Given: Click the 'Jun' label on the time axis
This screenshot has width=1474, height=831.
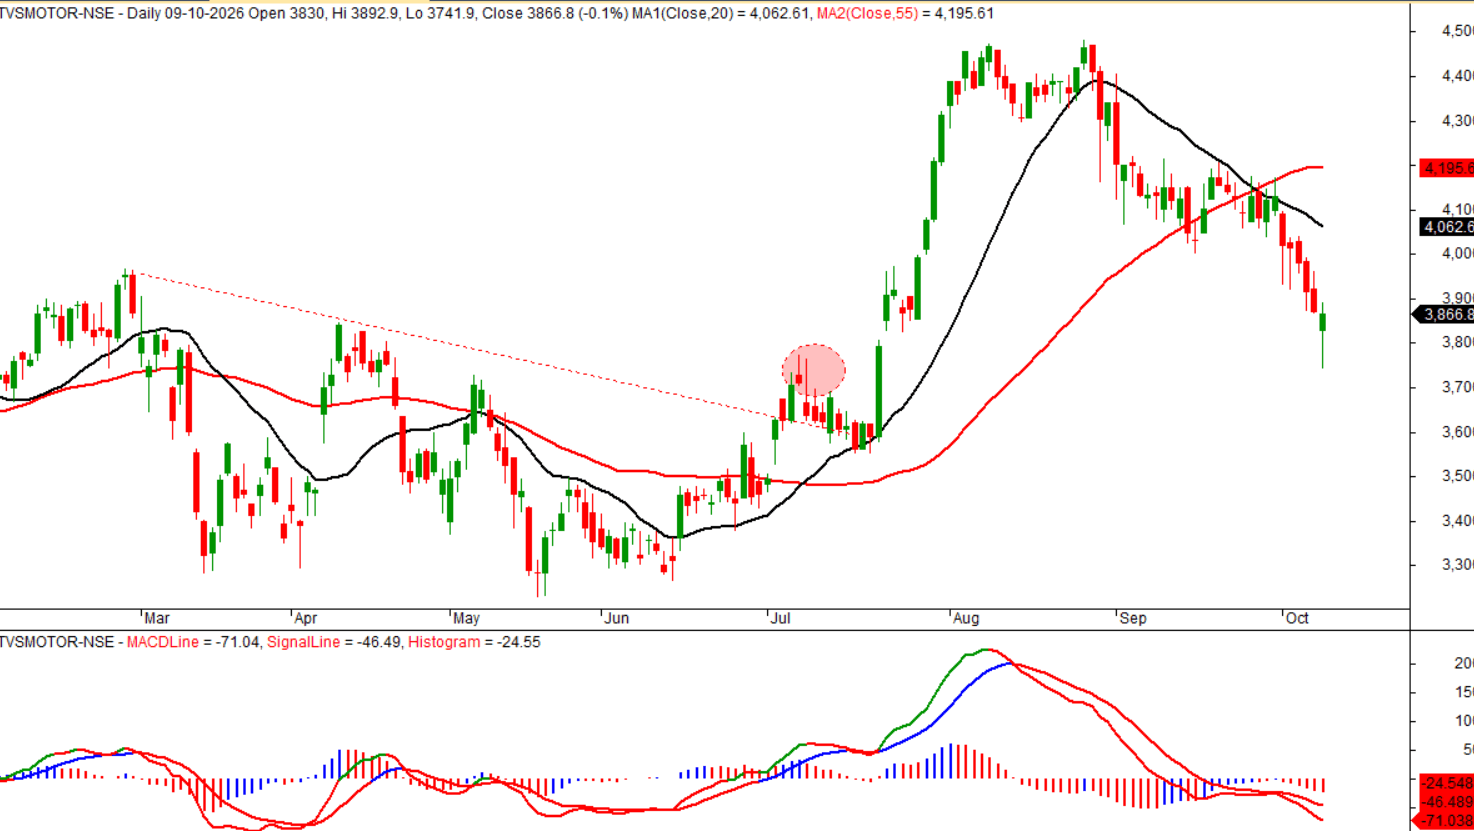Looking at the screenshot, I should (x=617, y=618).
